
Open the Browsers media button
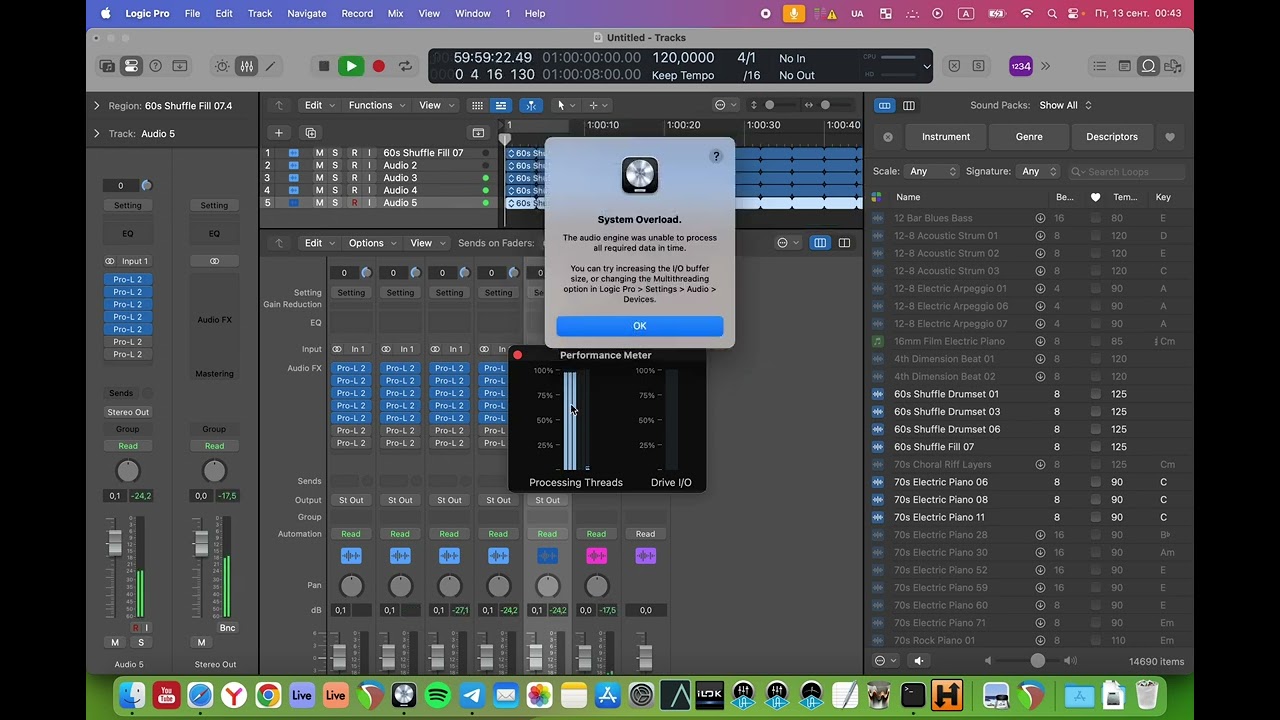click(x=1172, y=66)
